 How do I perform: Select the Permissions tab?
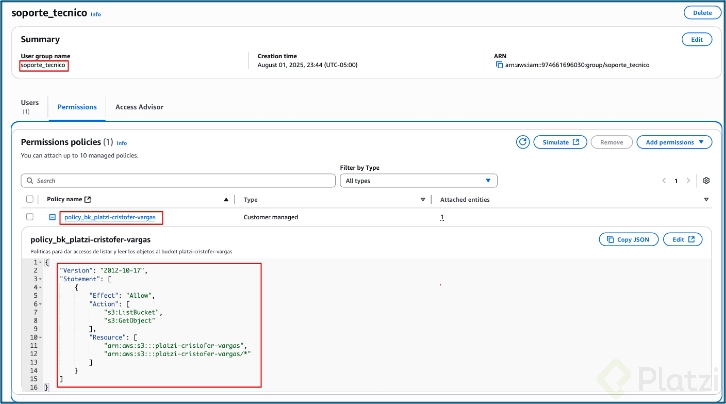point(77,107)
